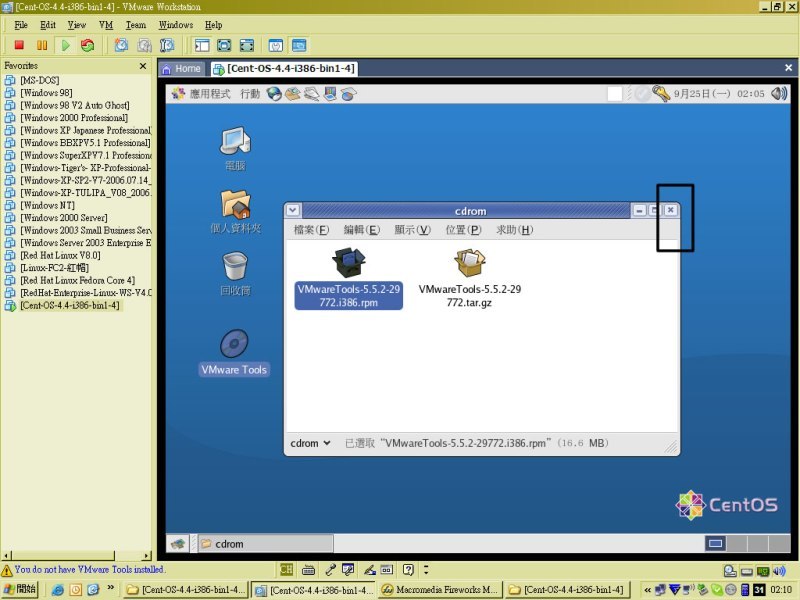
Task: Launch the web browser globe icon
Action: point(274,94)
